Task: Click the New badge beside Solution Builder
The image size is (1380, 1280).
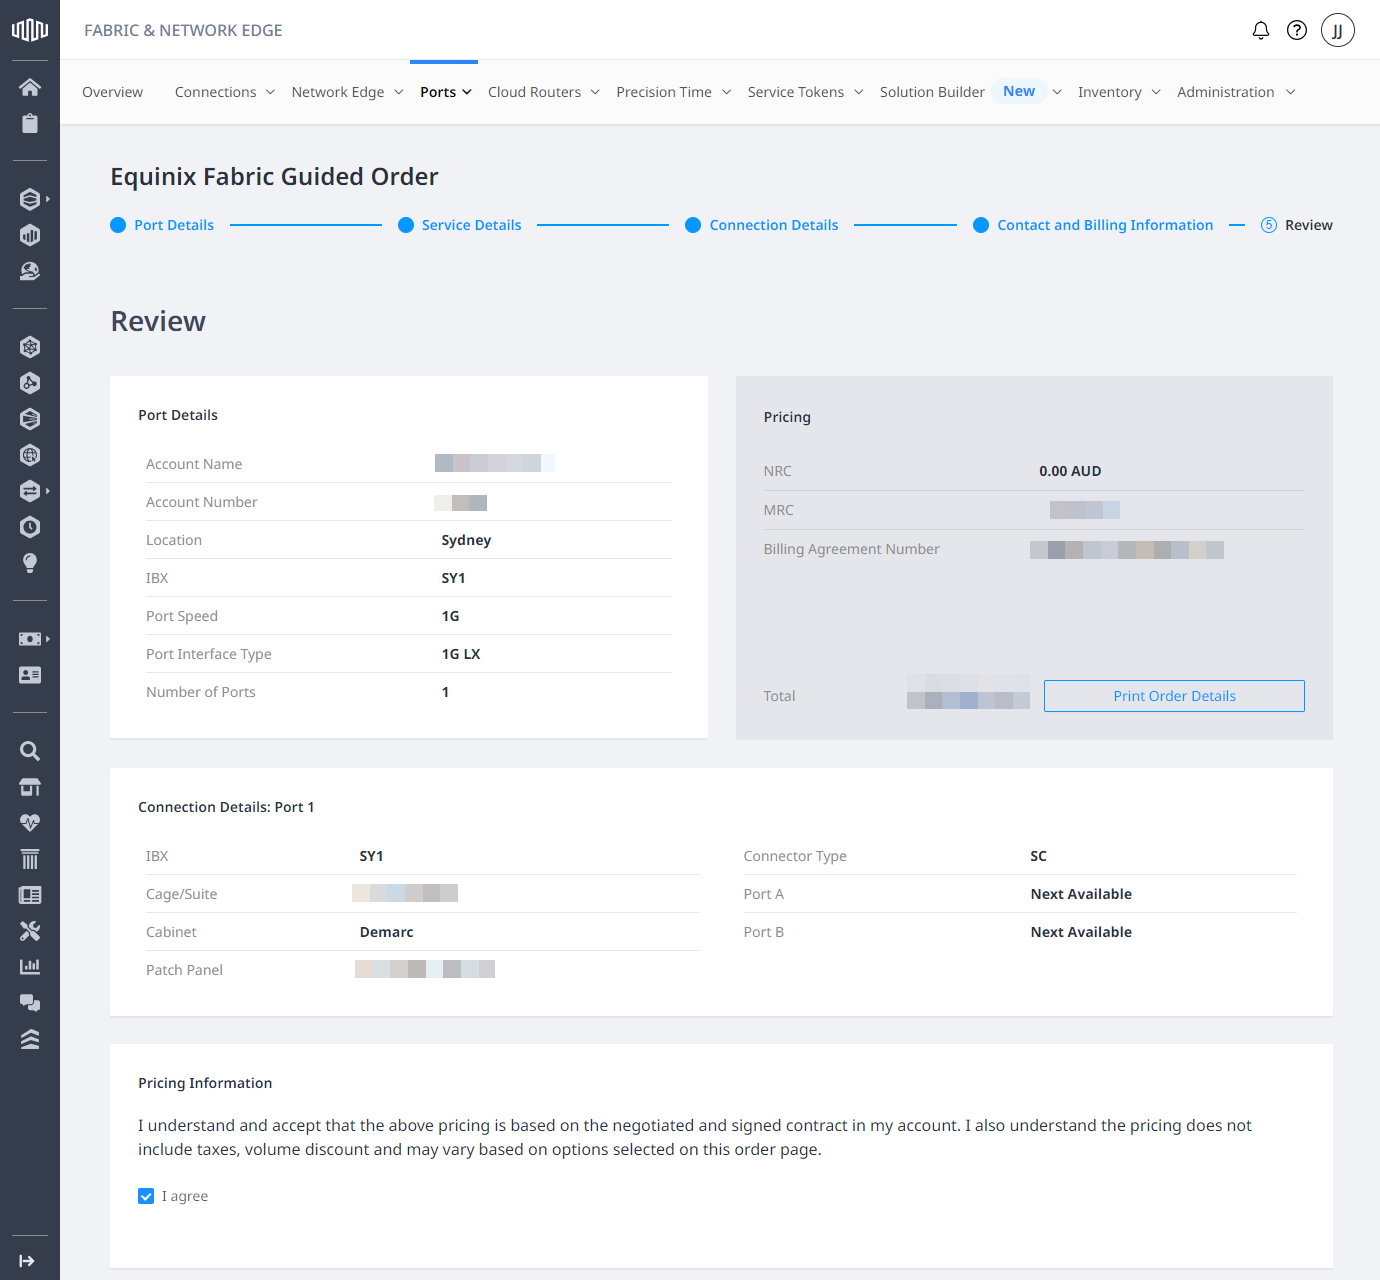Action: 1019,91
